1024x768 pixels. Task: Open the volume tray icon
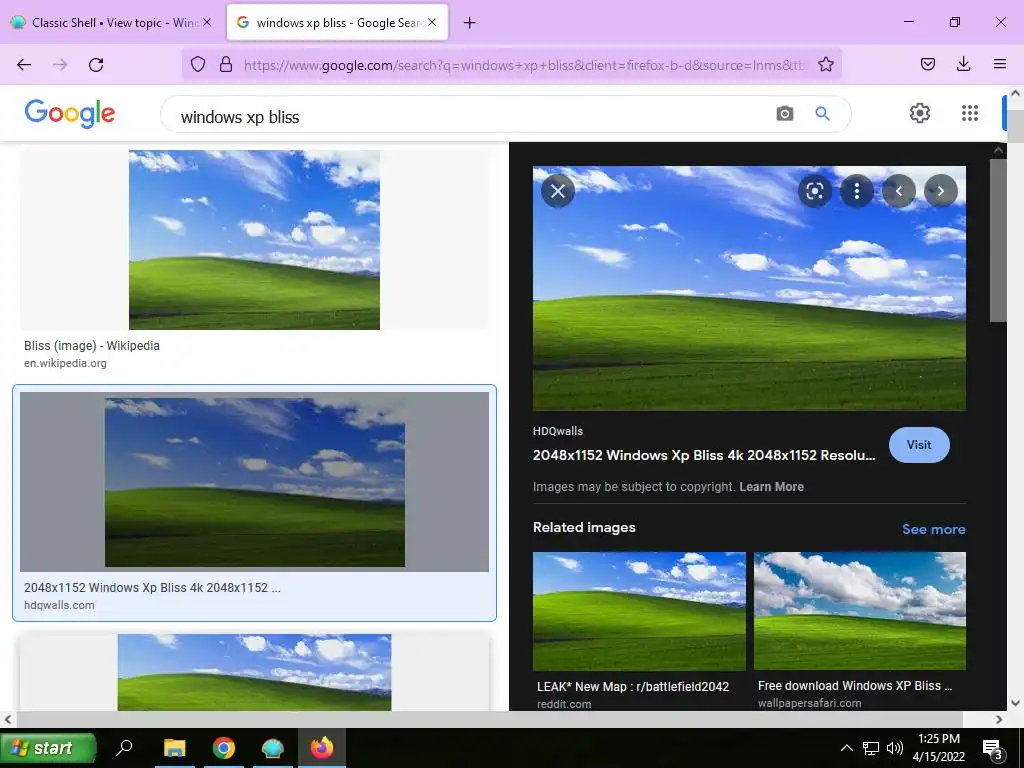(895, 748)
